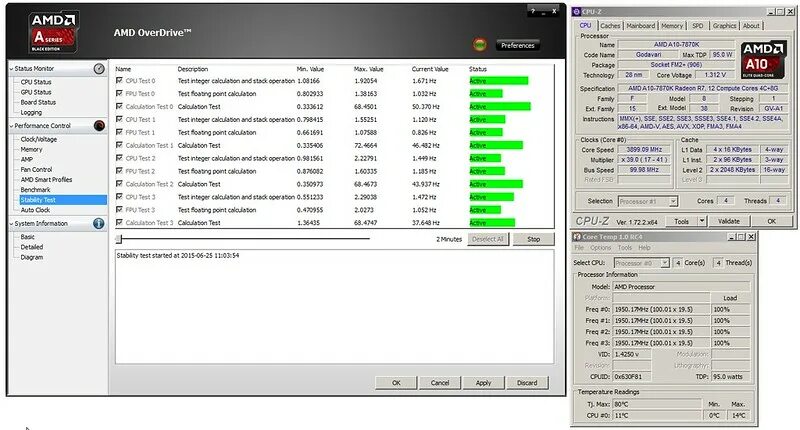Screen dimensions: 800x430
Task: Select Board Status in the sidebar
Action: [38, 102]
